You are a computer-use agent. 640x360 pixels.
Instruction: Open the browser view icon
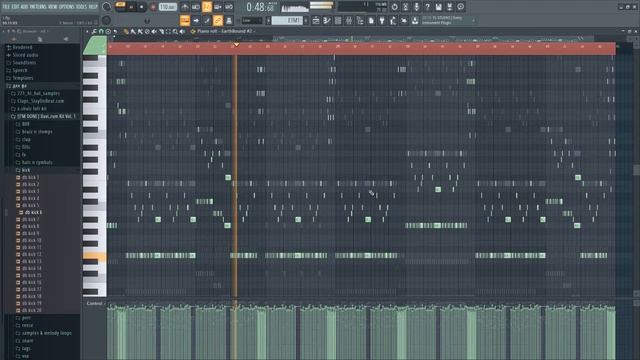(360, 20)
